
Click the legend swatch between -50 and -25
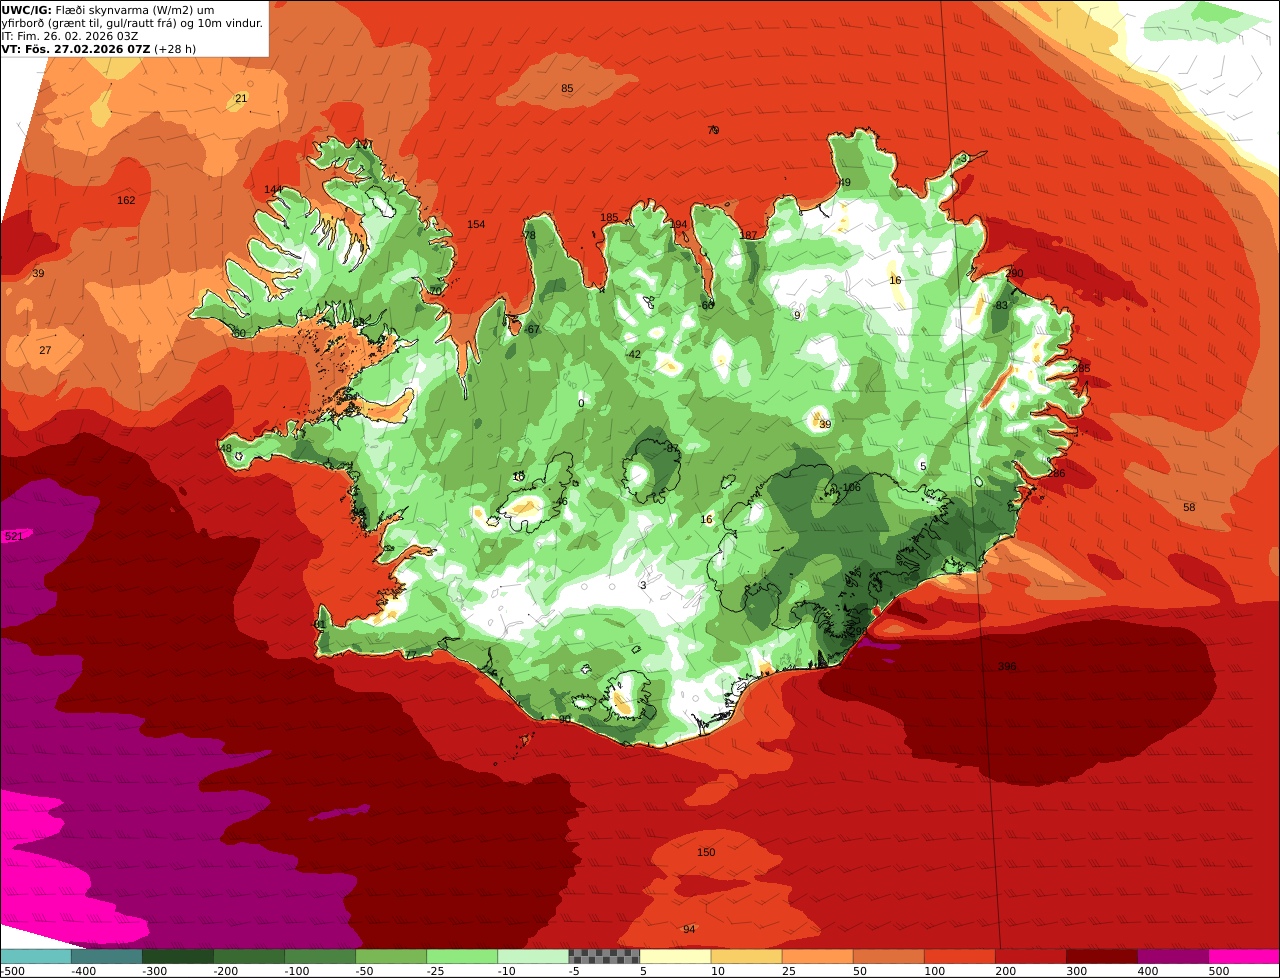pyautogui.click(x=390, y=956)
